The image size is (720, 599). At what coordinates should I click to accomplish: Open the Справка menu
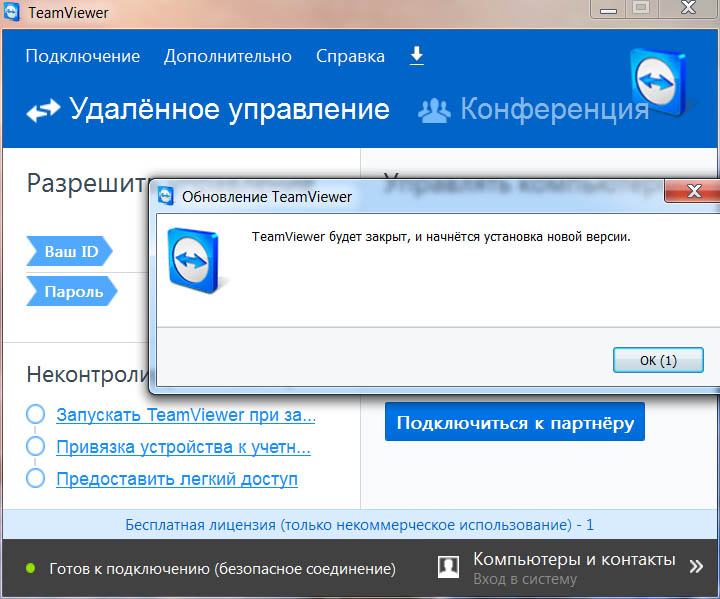pos(350,56)
